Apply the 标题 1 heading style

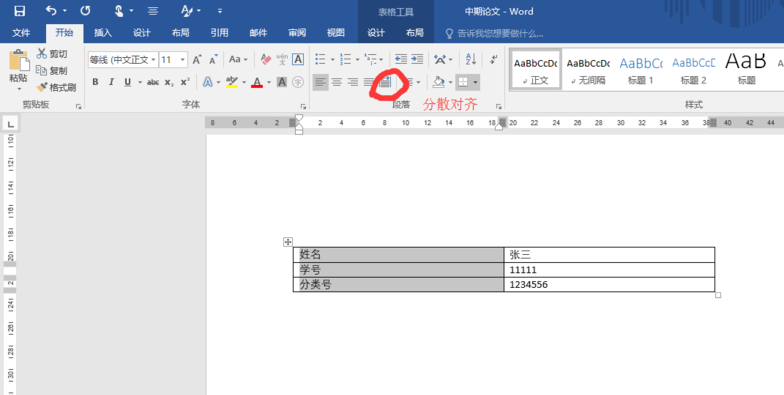point(640,70)
